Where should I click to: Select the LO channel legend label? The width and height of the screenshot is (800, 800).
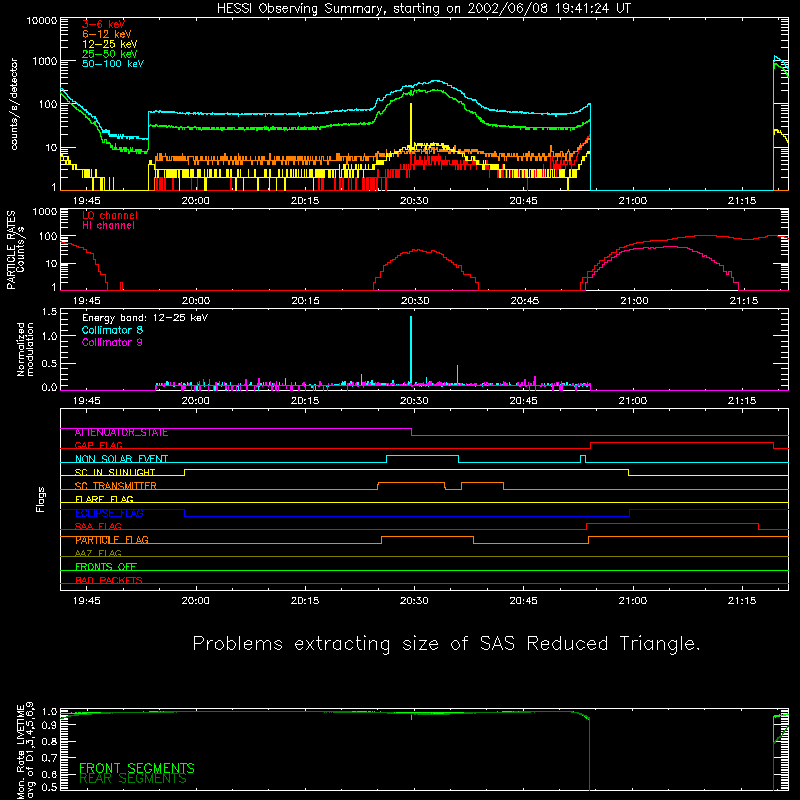(x=110, y=215)
